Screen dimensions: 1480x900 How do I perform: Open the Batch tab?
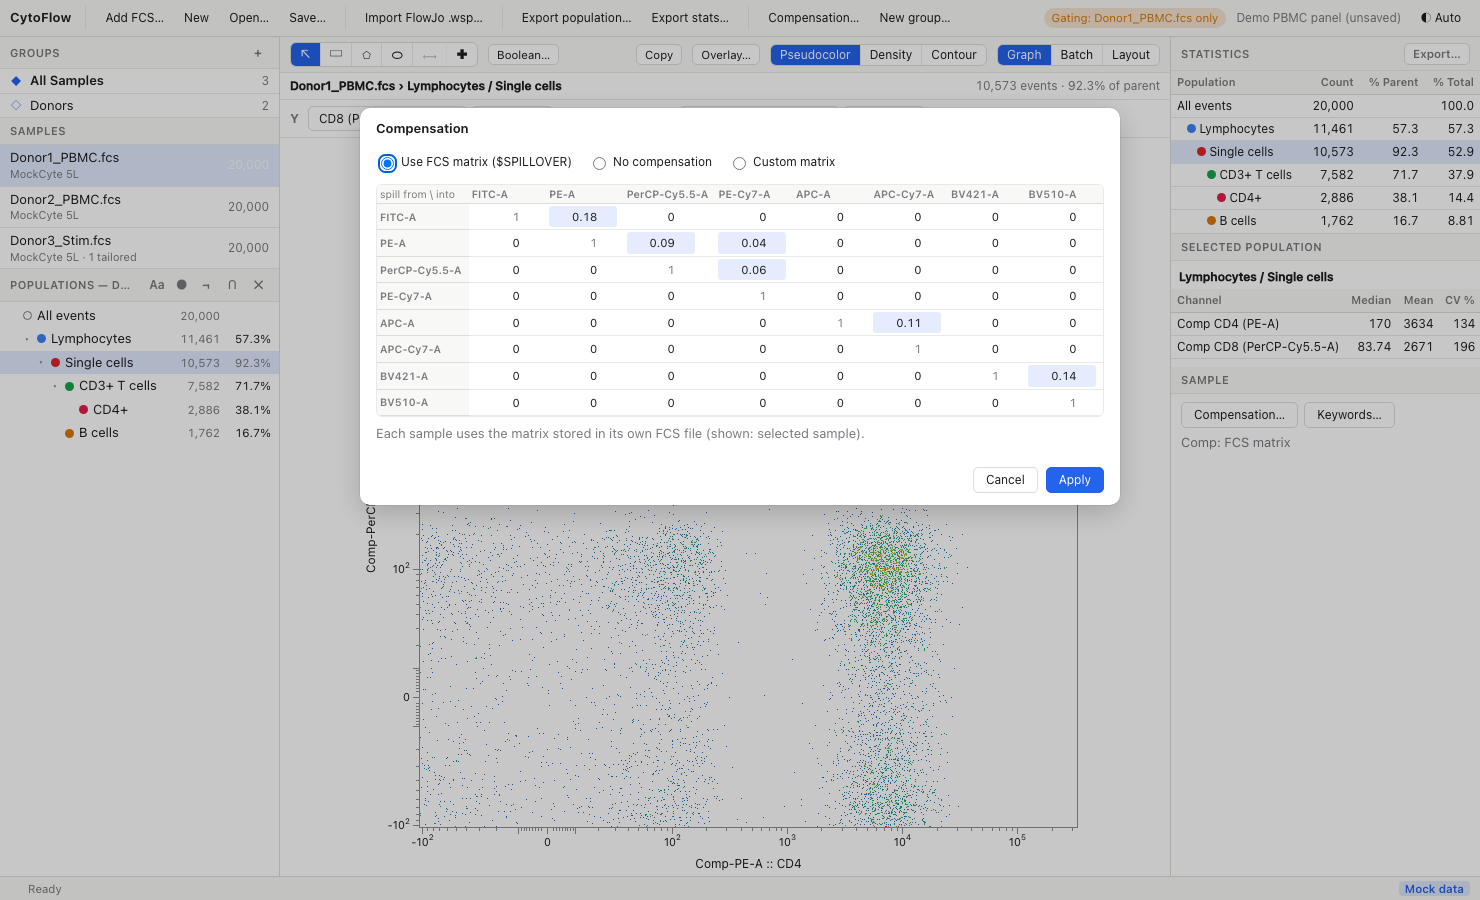(x=1077, y=55)
